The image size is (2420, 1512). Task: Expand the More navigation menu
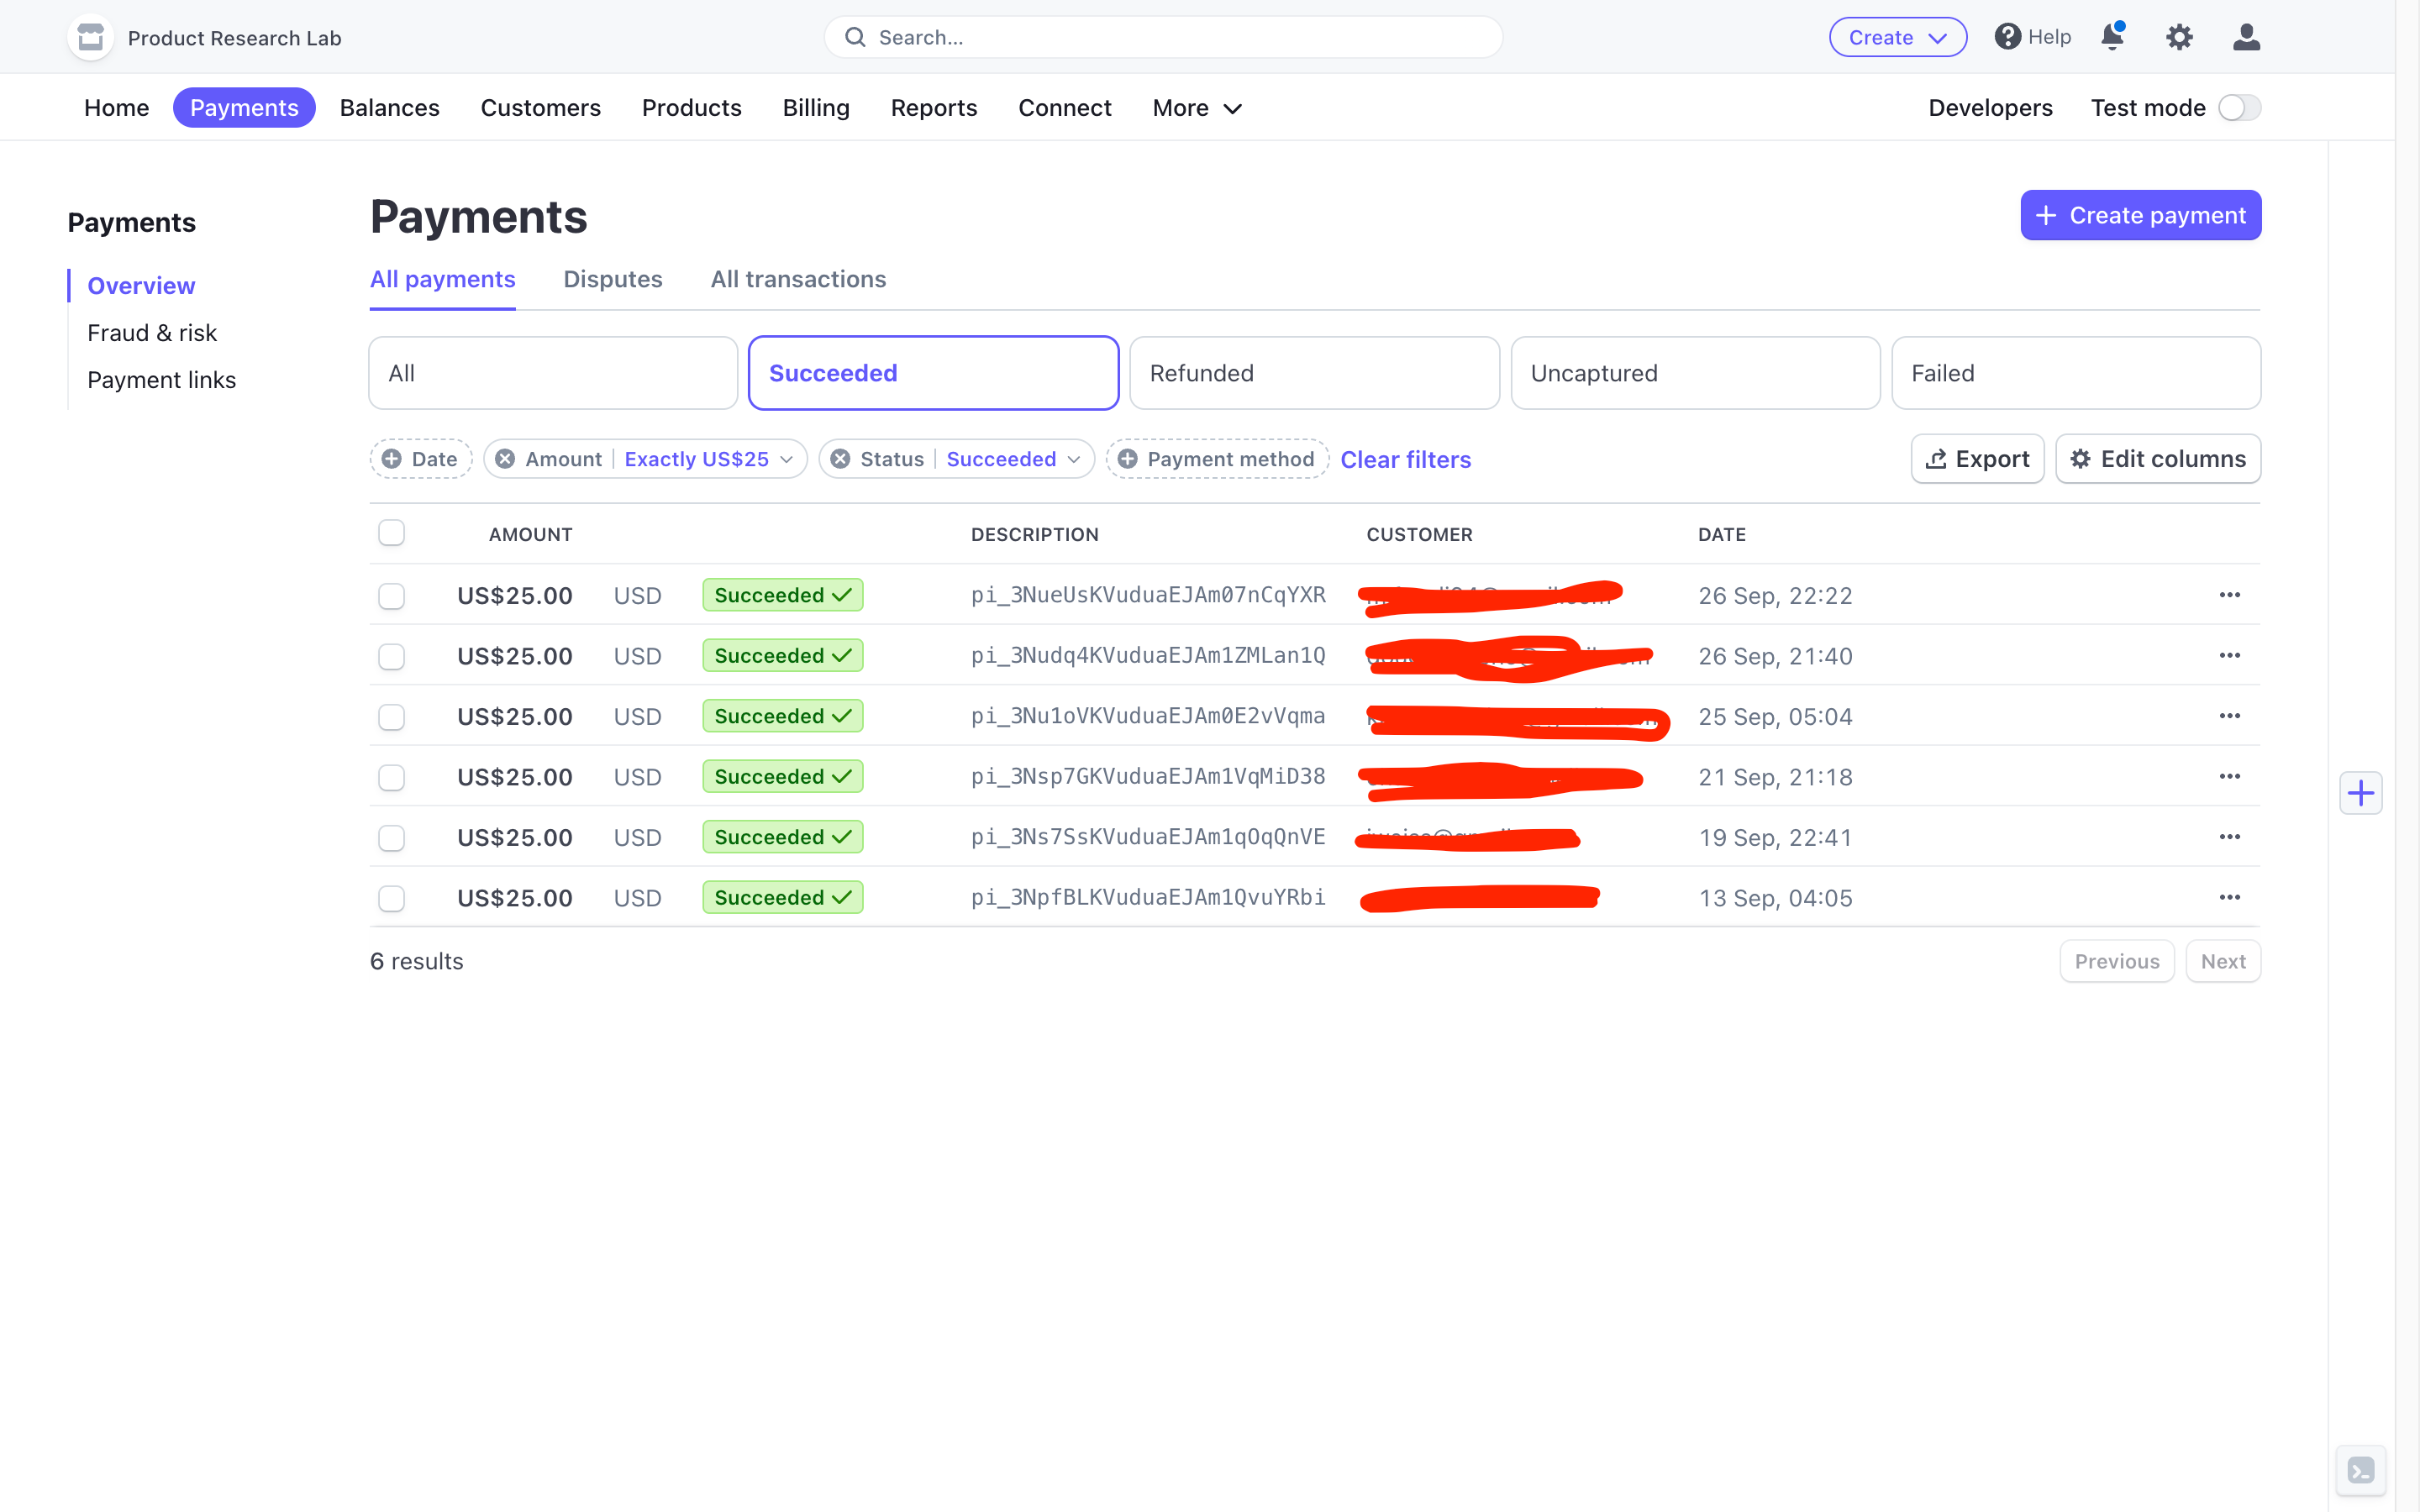tap(1197, 108)
